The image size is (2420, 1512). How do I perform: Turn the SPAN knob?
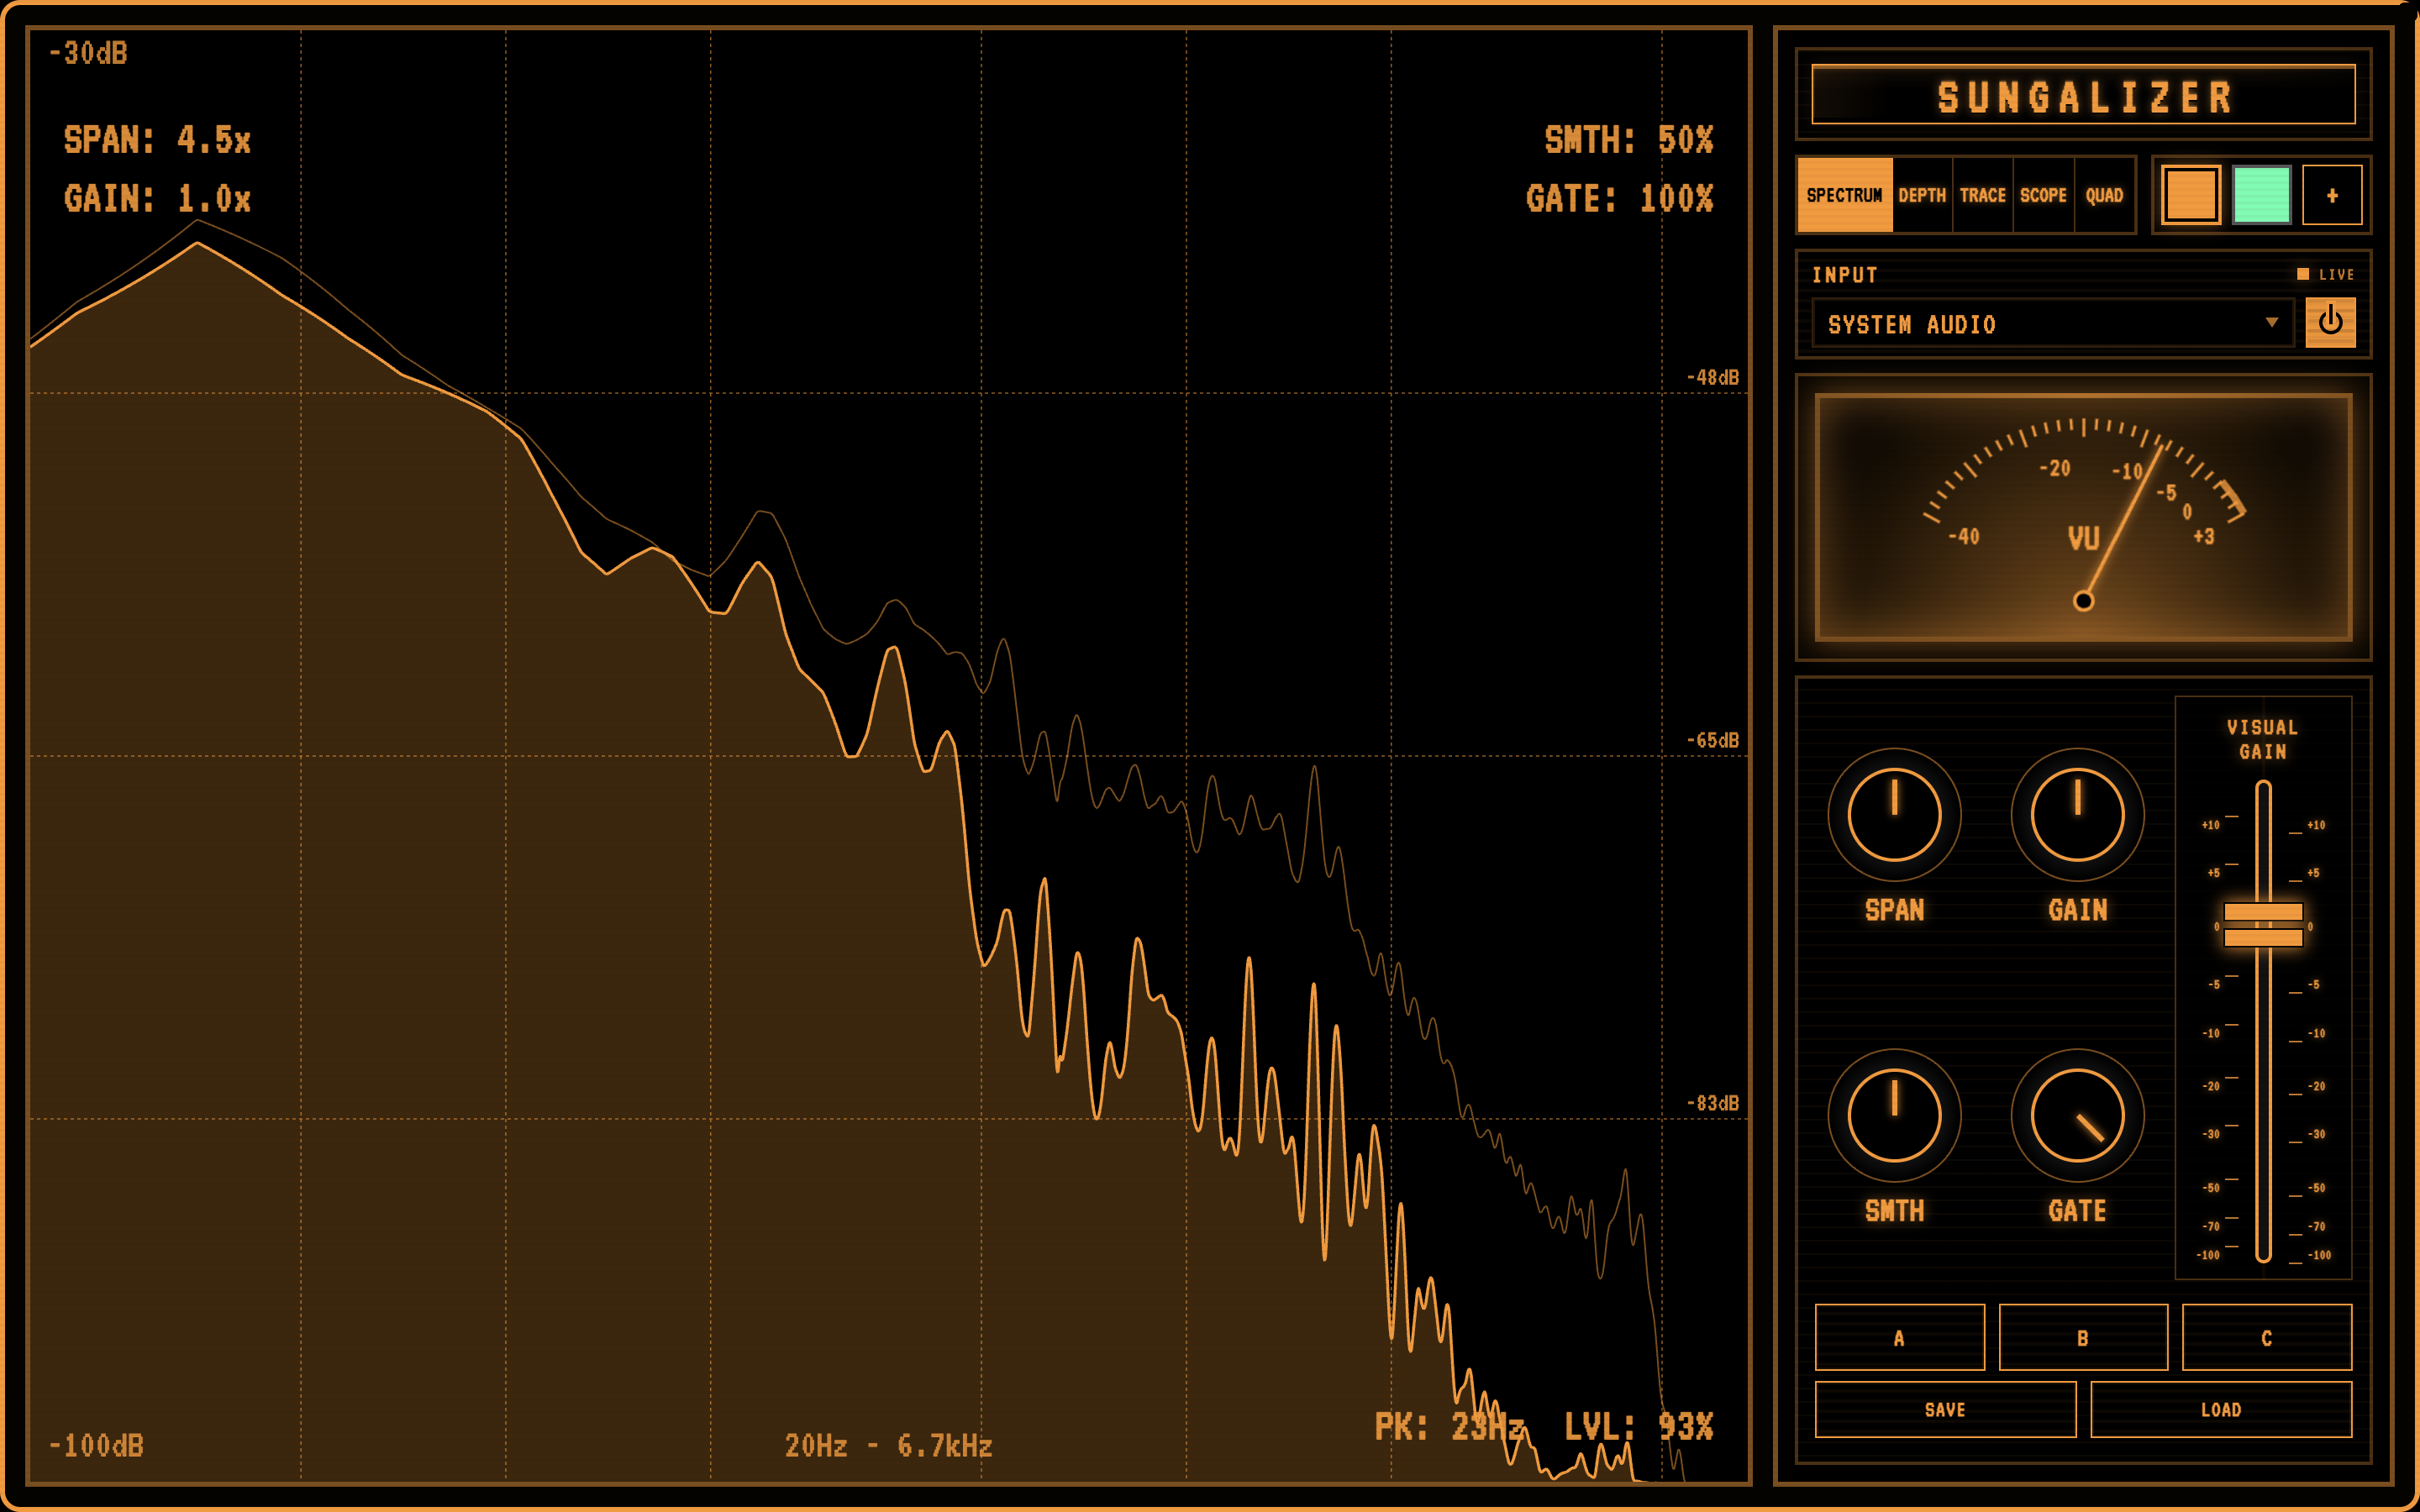tap(1894, 814)
